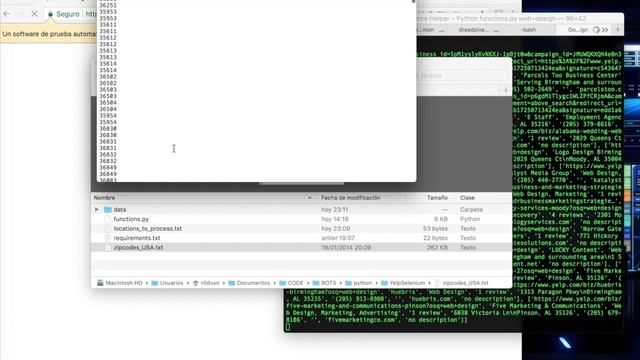Image resolution: width=640 pixels, height=360 pixels.
Task: Sort Finder list by Nombre column
Action: (x=104, y=198)
